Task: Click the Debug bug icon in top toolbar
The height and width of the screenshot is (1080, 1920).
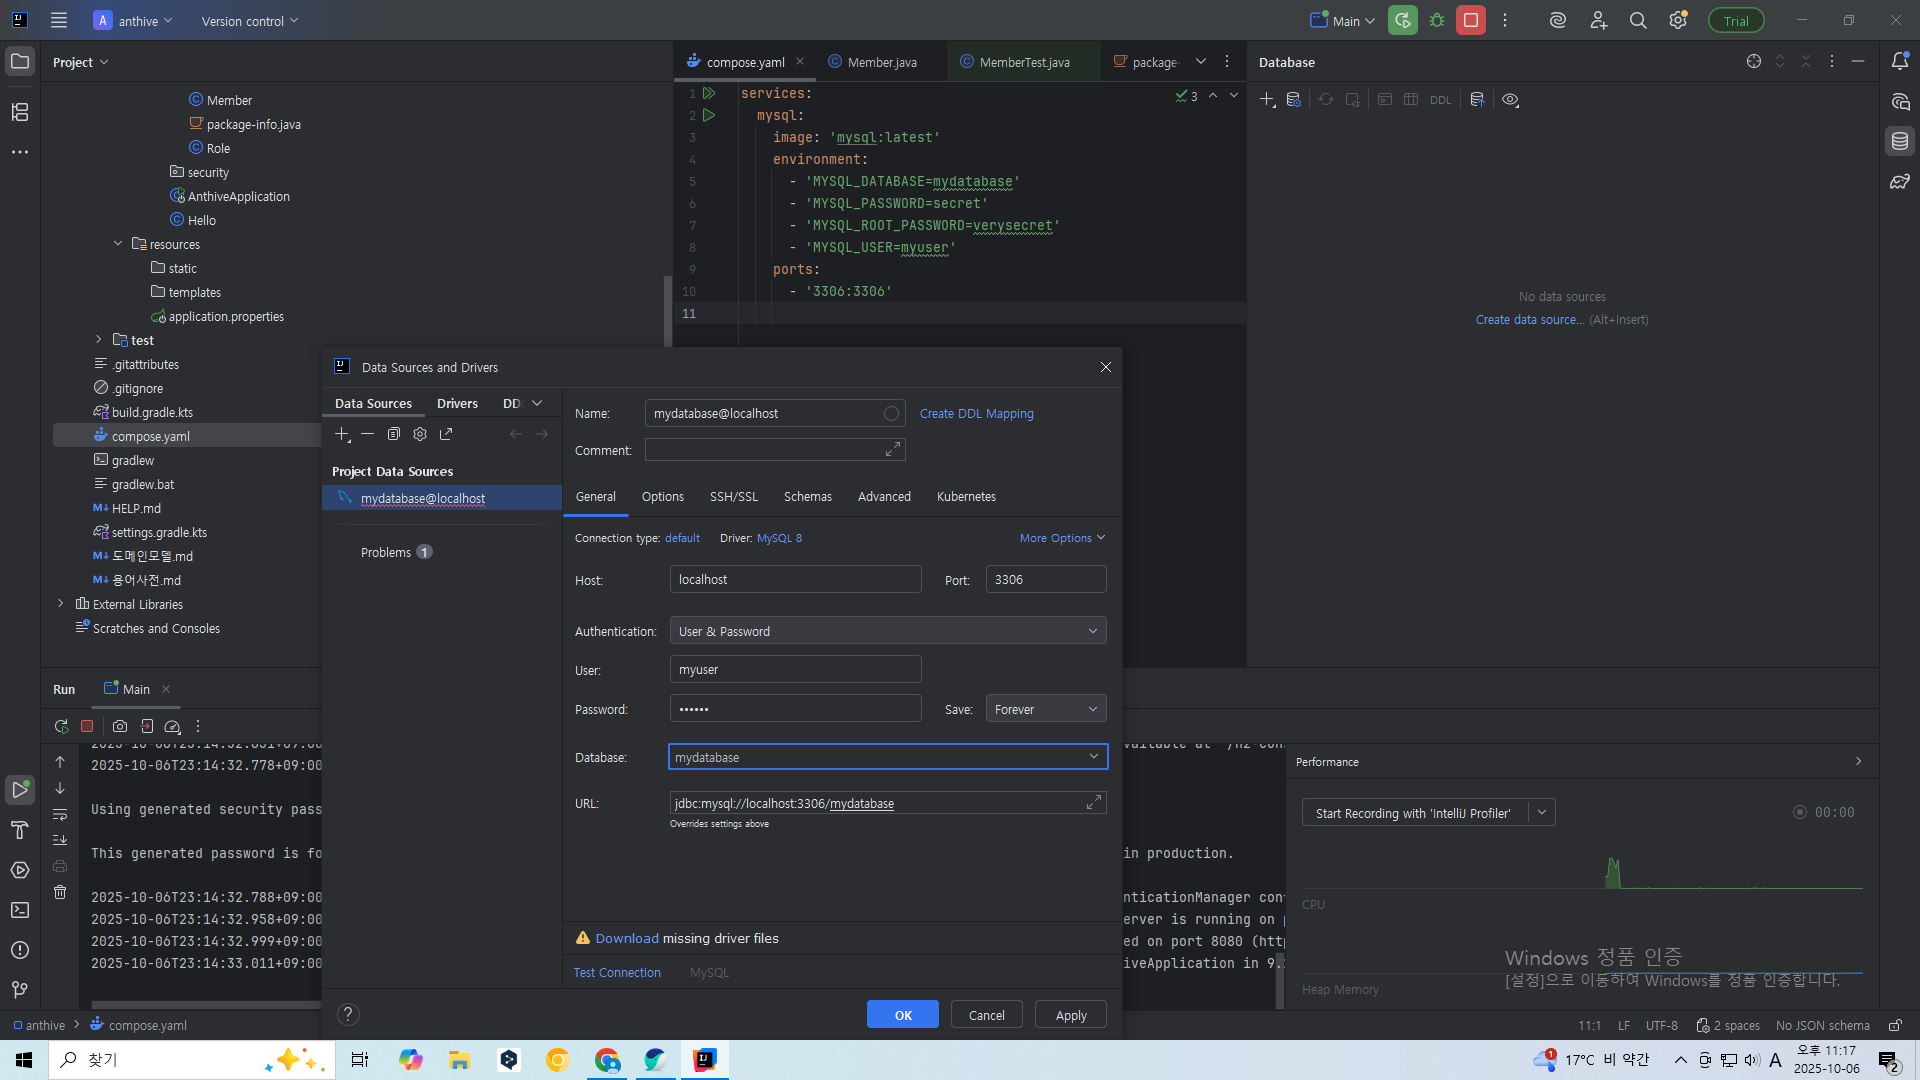Action: click(1437, 20)
